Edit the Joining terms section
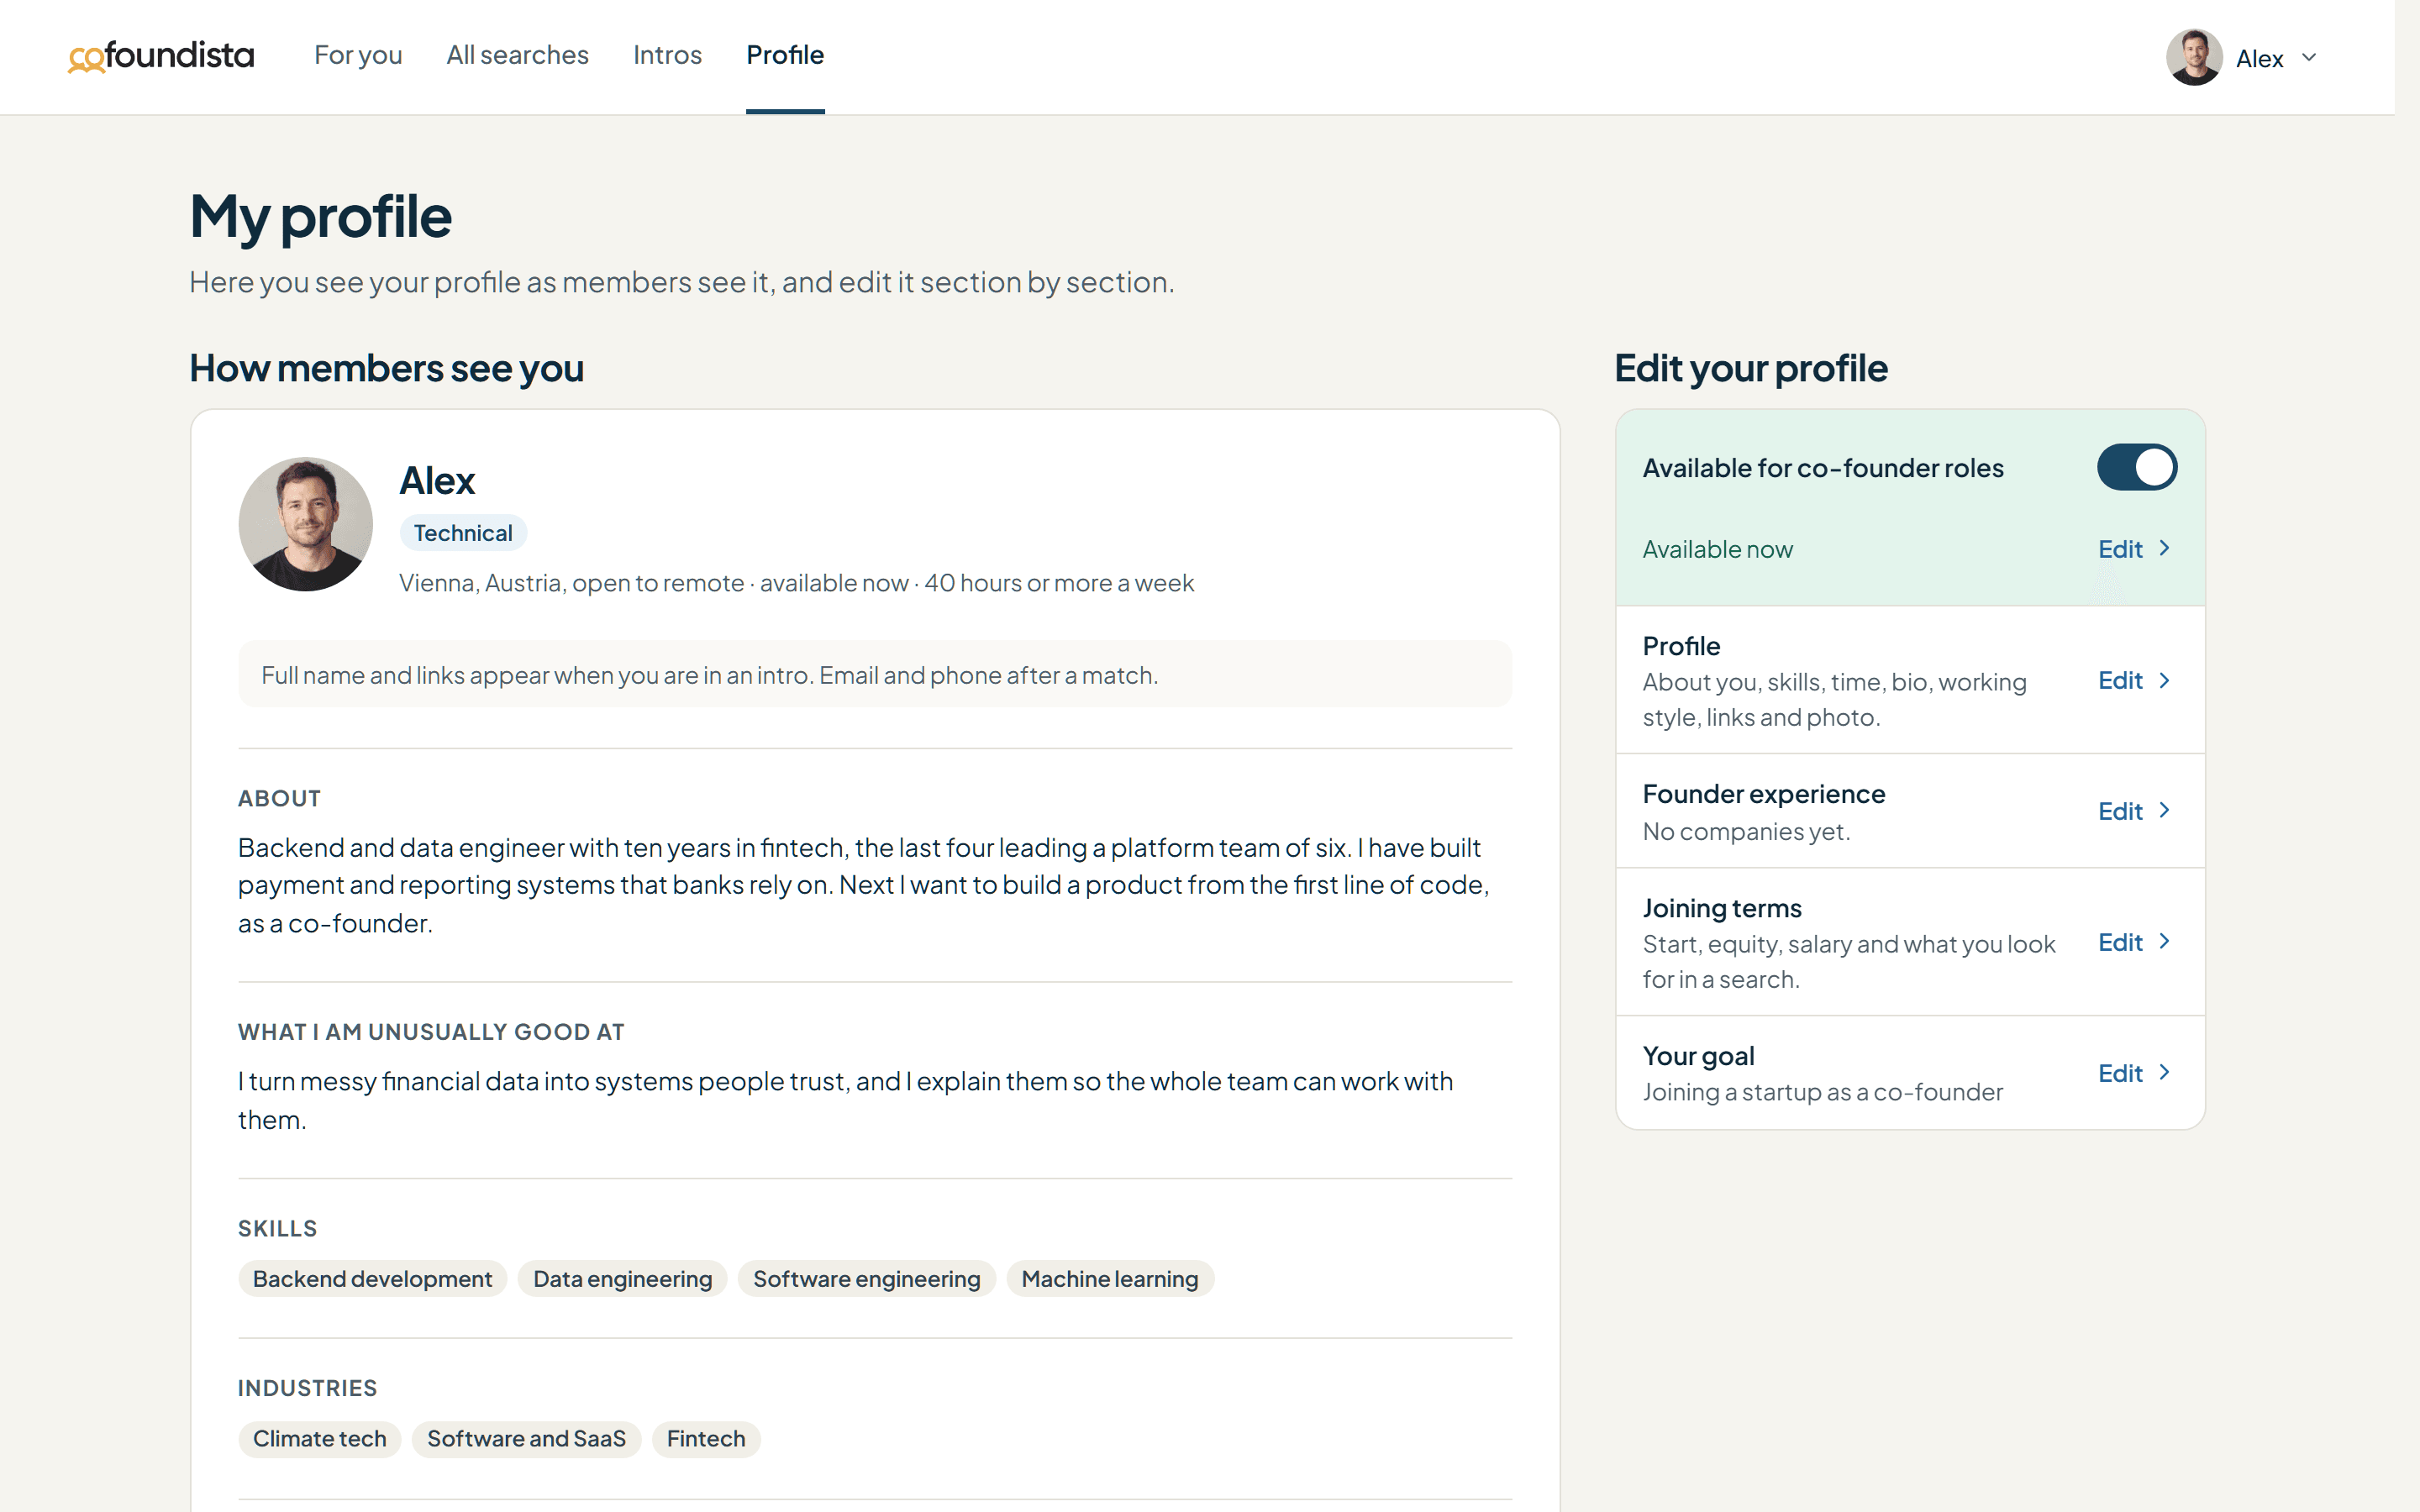Screen dimensions: 2420x1512 click(x=2120, y=942)
